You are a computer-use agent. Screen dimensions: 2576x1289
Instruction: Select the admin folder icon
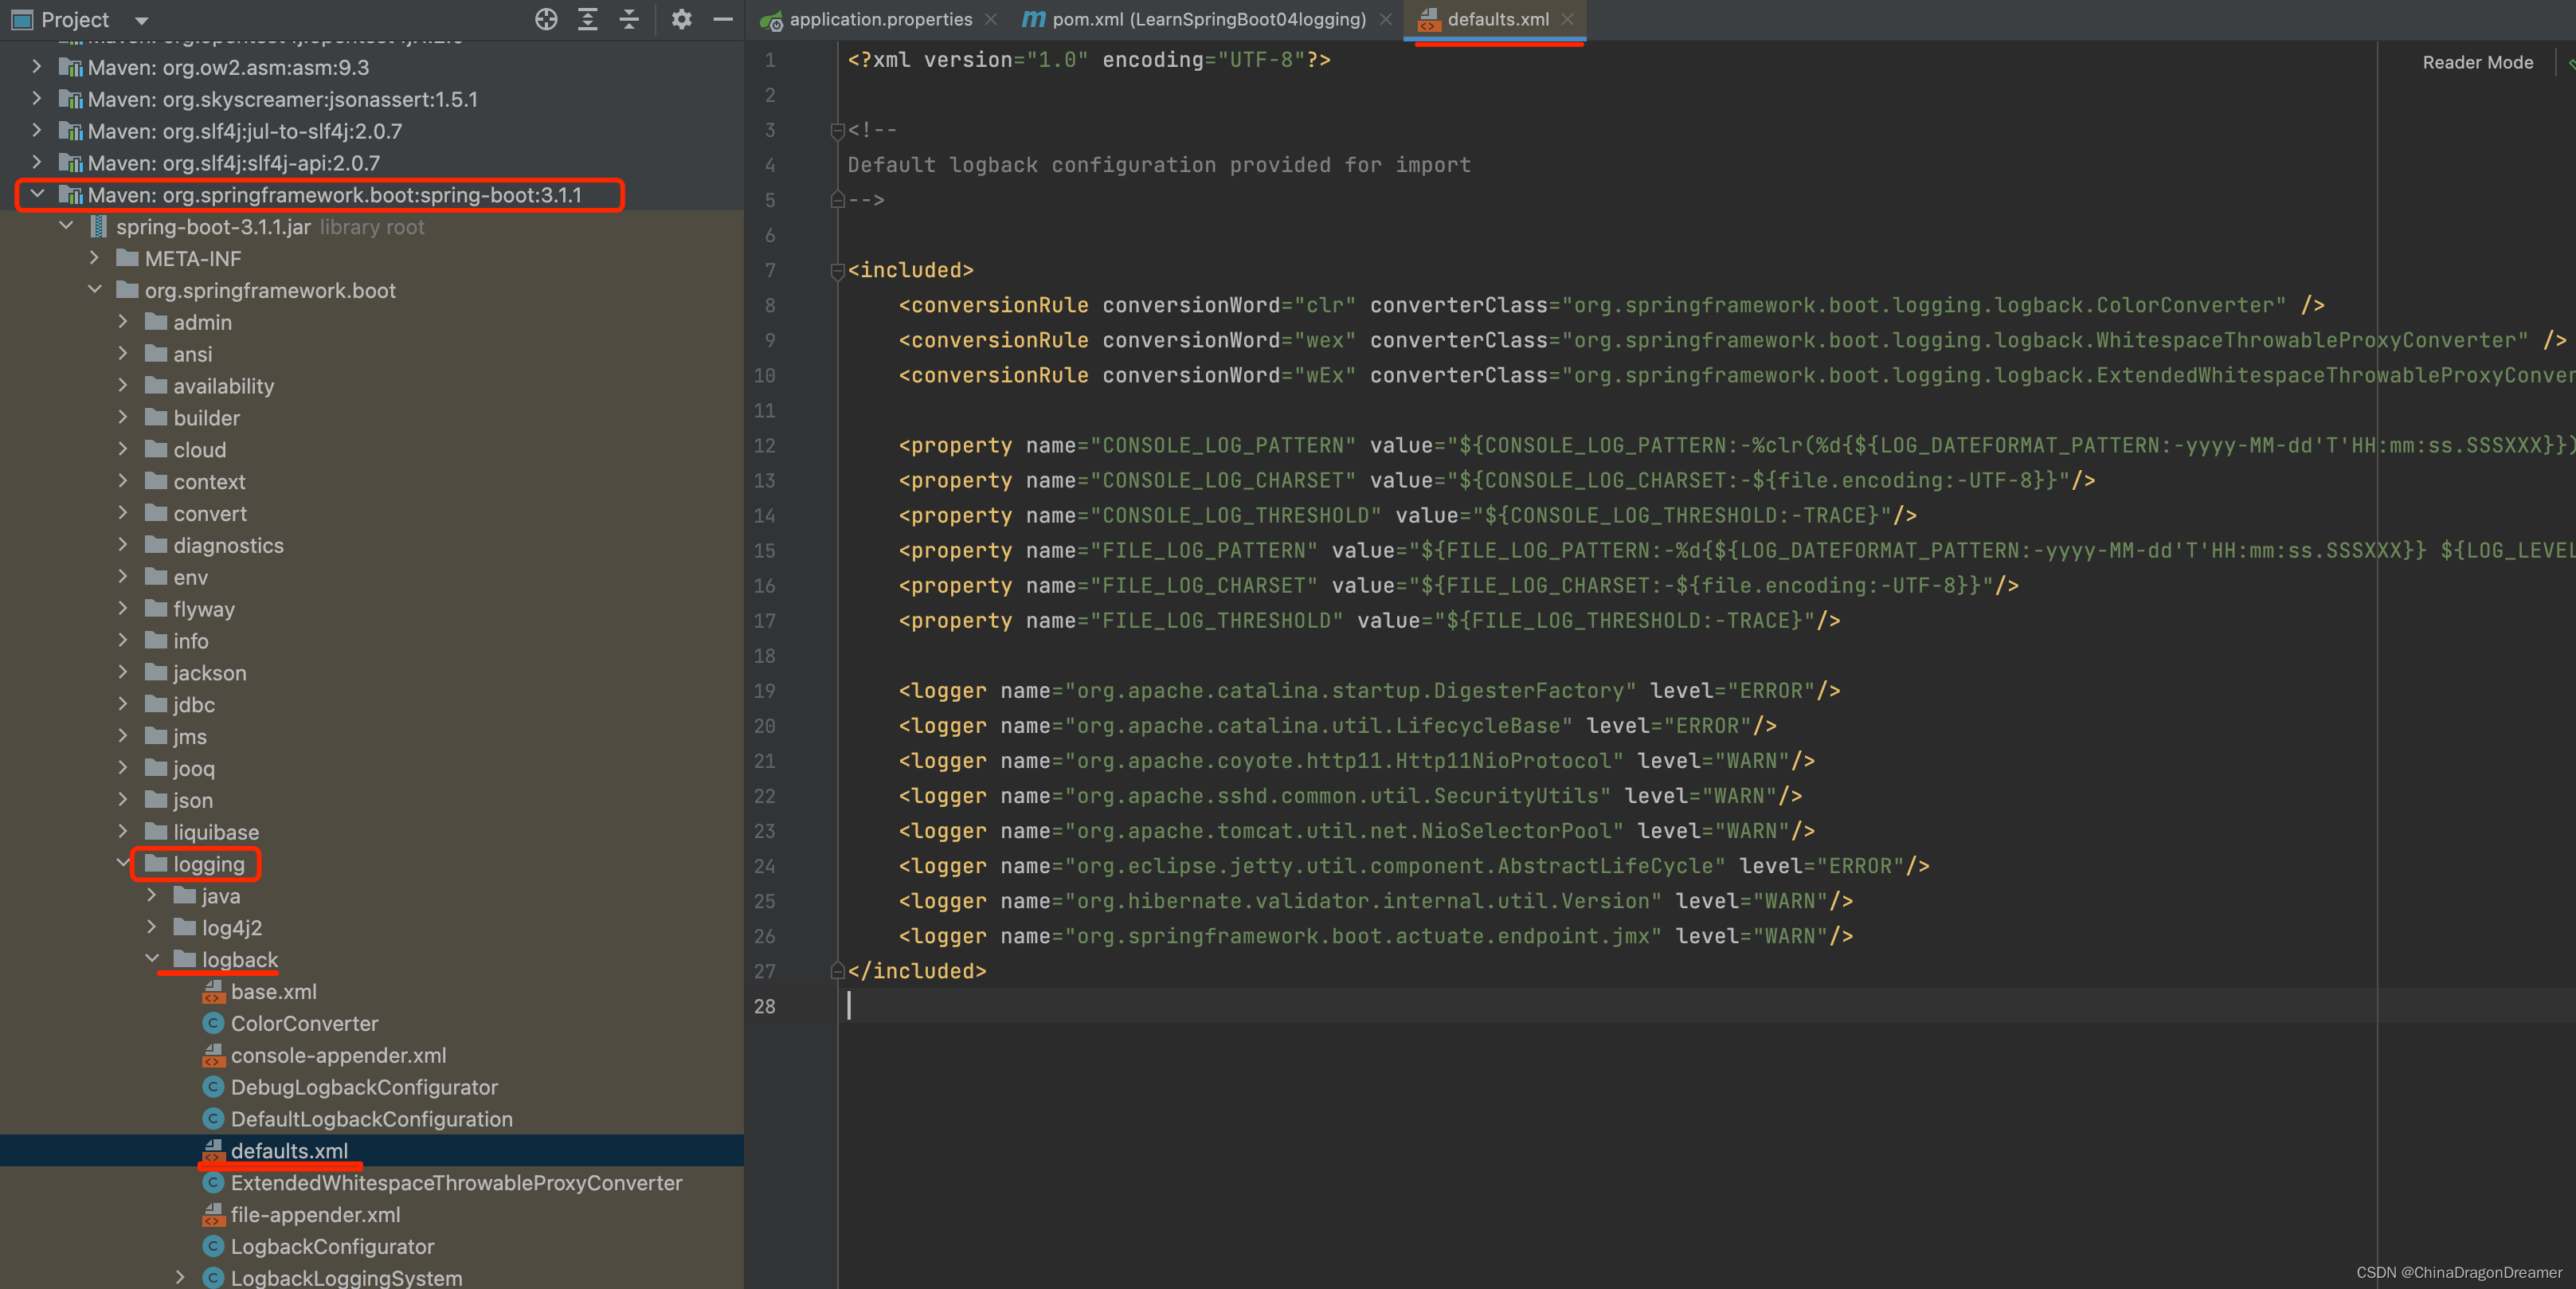tap(156, 322)
